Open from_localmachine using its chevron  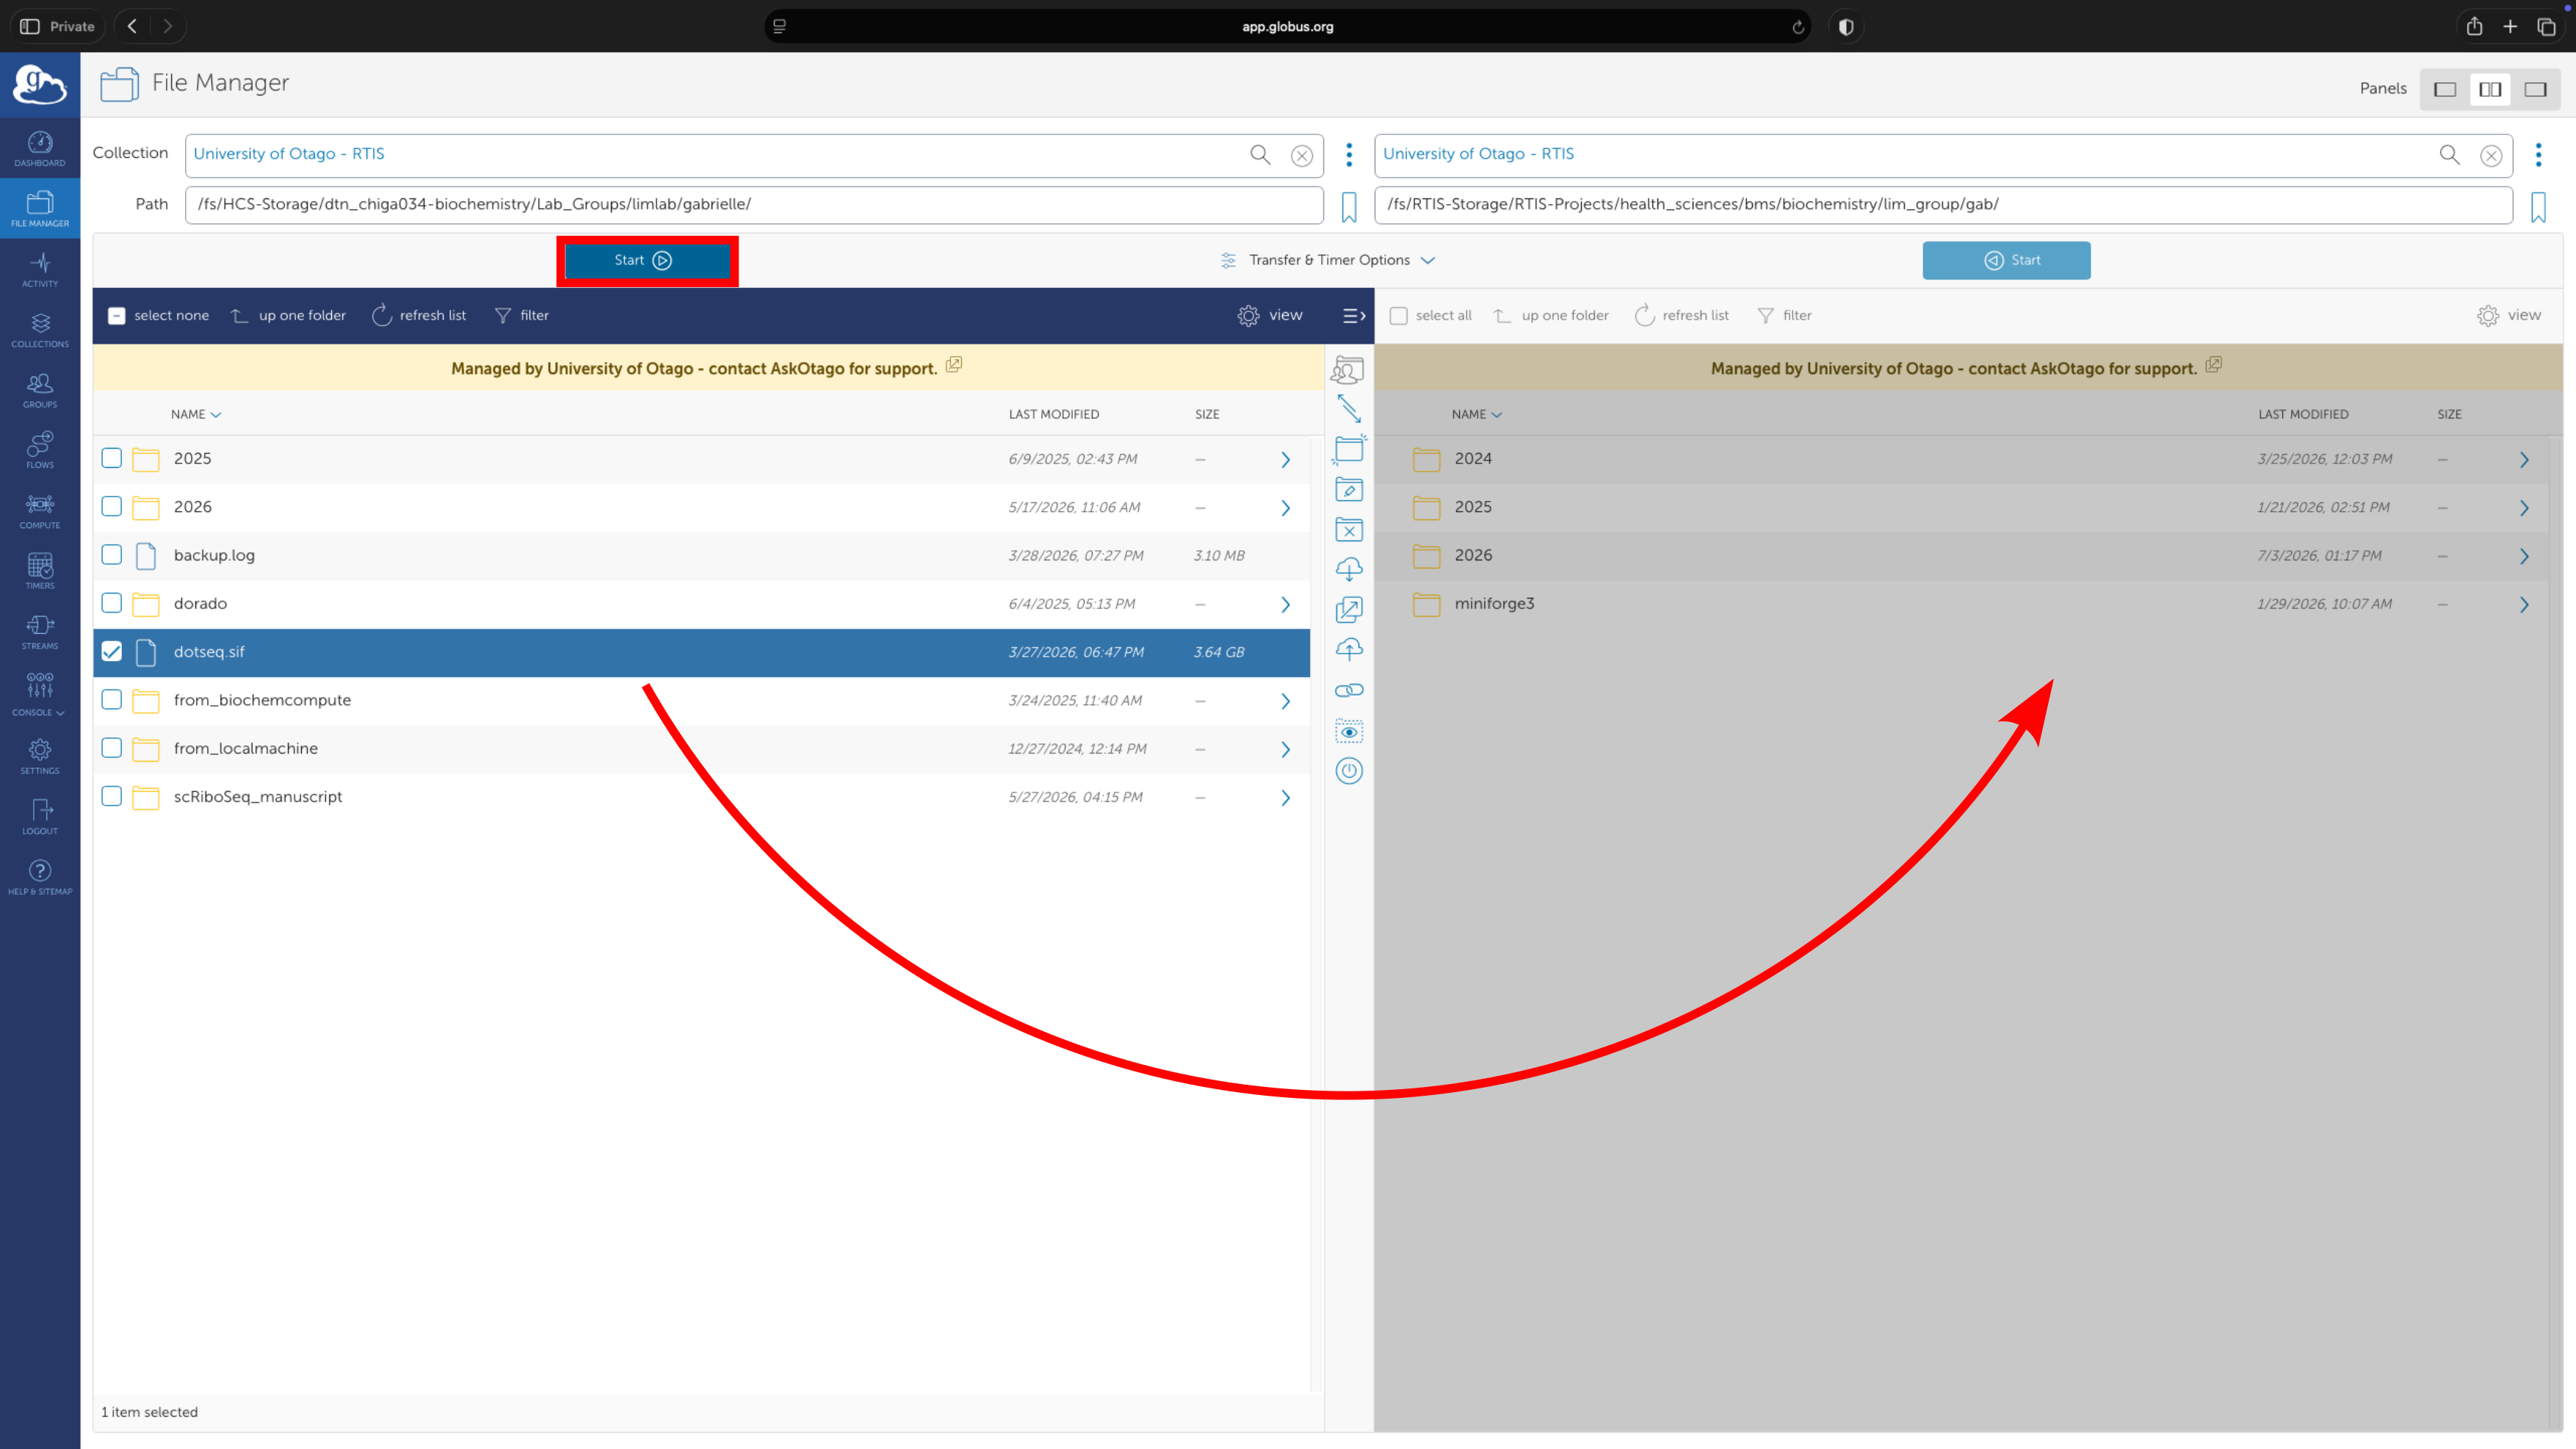pos(1286,749)
